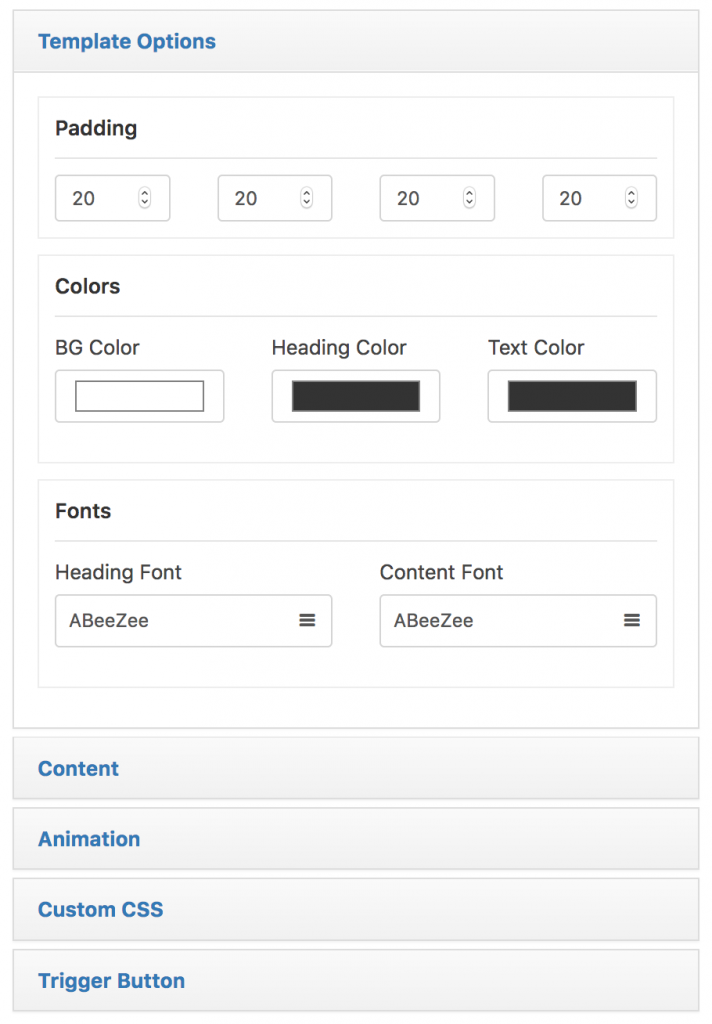Screen dimensions: 712x1024
Task: Expand the Trigger Button section
Action: [x=111, y=980]
